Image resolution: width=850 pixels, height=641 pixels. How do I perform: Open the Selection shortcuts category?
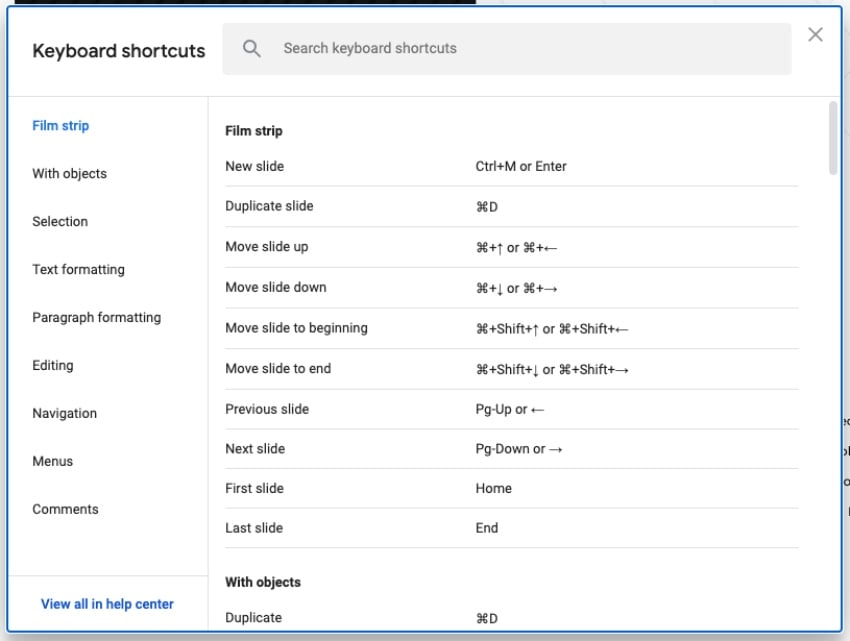tap(60, 222)
